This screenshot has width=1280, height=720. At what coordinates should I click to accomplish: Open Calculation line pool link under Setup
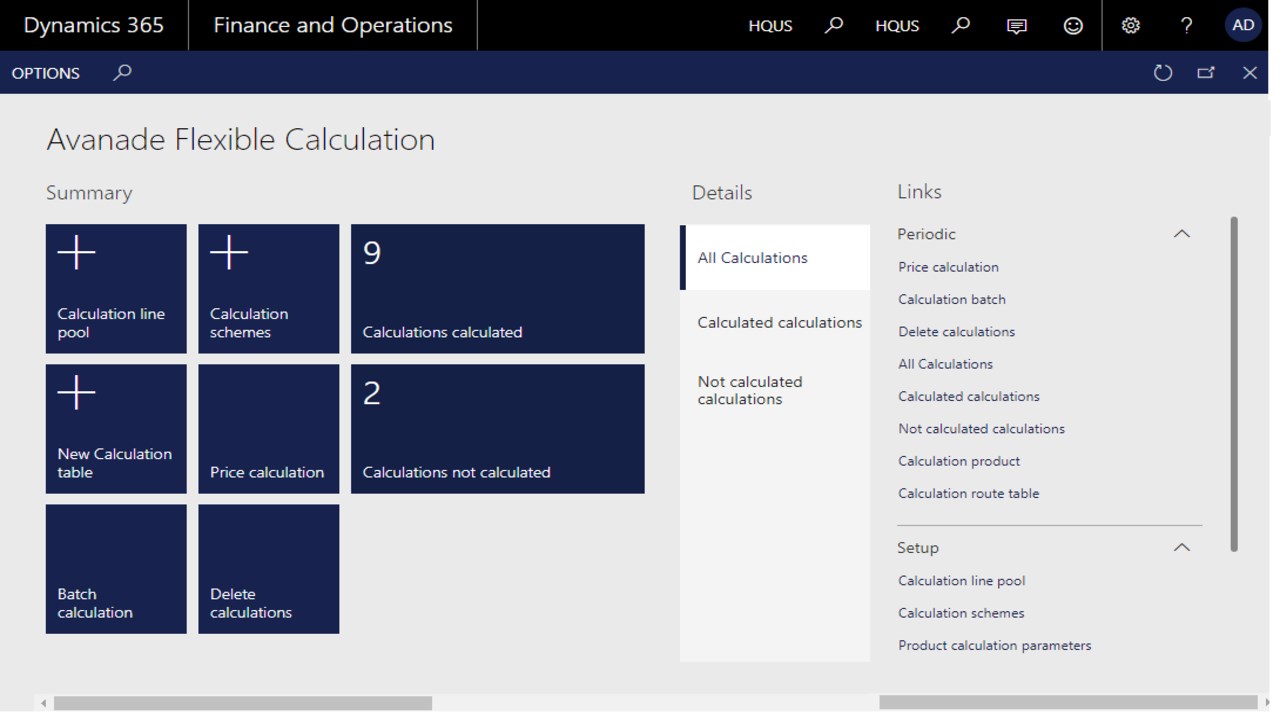(961, 580)
